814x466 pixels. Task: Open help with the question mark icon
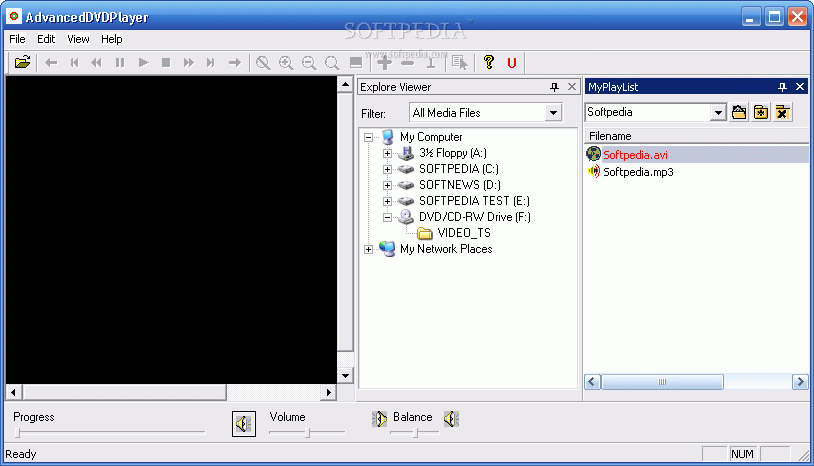point(489,62)
